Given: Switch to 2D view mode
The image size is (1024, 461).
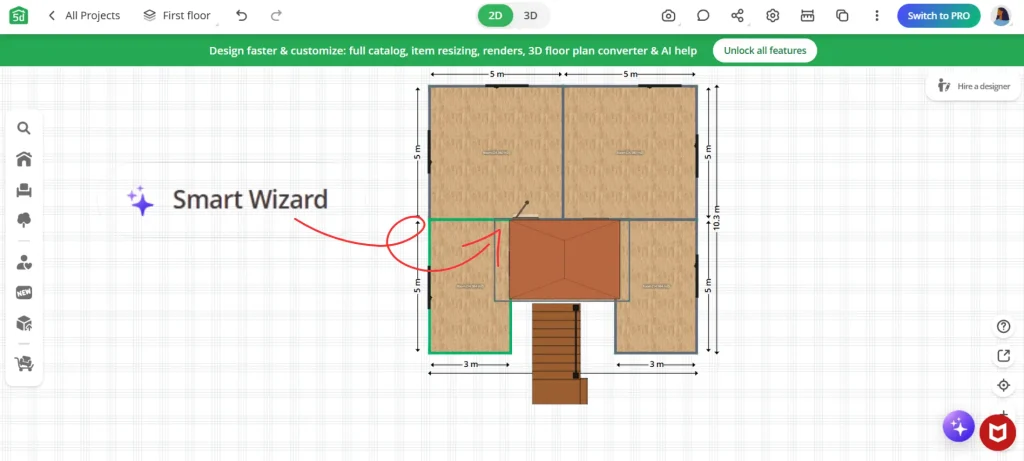Looking at the screenshot, I should point(496,16).
